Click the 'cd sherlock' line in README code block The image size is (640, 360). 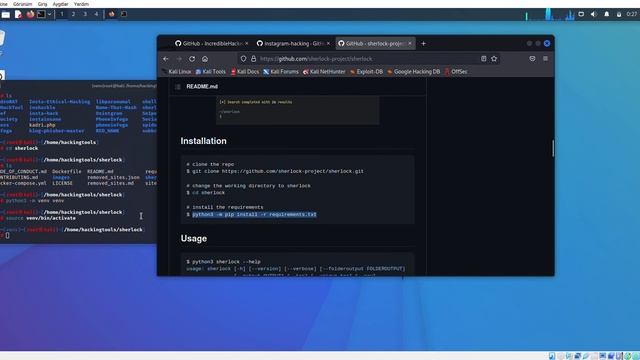(206, 193)
